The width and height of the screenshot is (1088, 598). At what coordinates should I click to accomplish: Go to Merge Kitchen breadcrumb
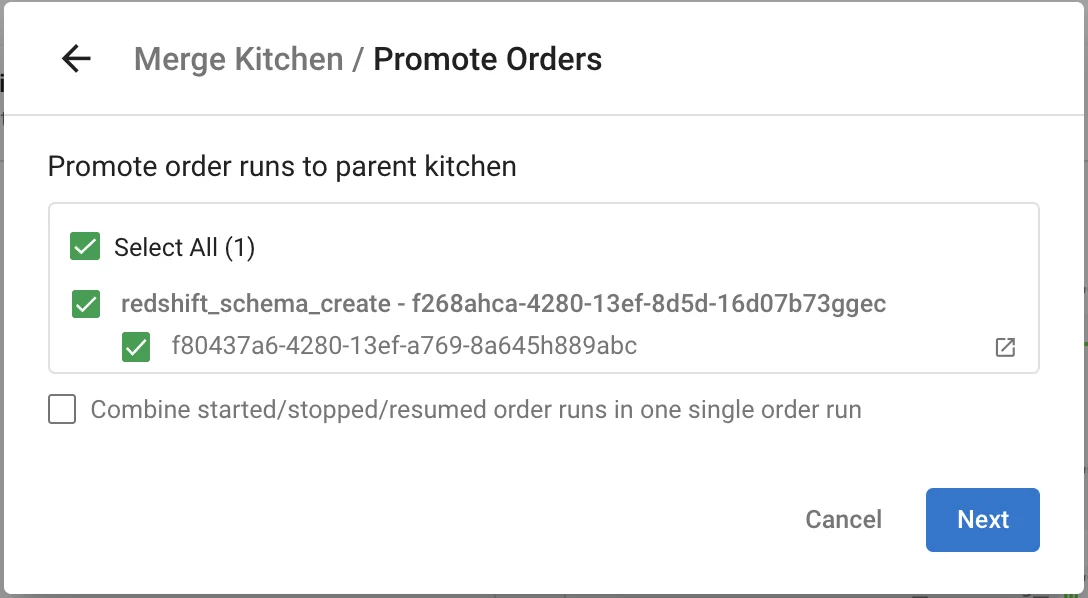click(238, 59)
